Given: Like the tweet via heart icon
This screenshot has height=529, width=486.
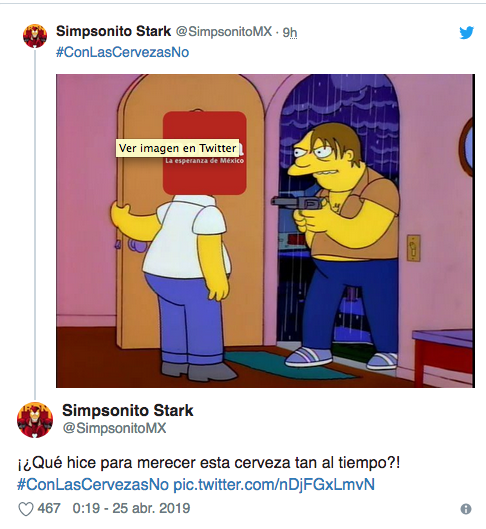Looking at the screenshot, I should click(26, 509).
